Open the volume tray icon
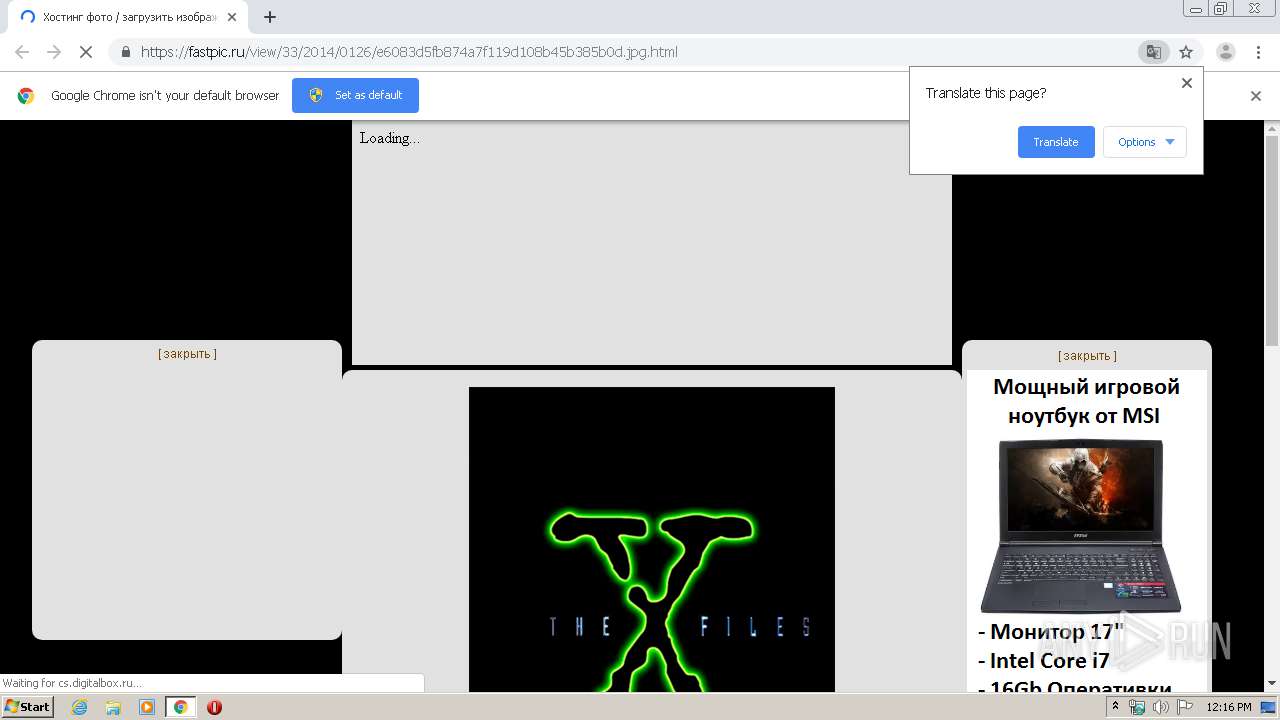This screenshot has width=1280, height=720. (1160, 707)
